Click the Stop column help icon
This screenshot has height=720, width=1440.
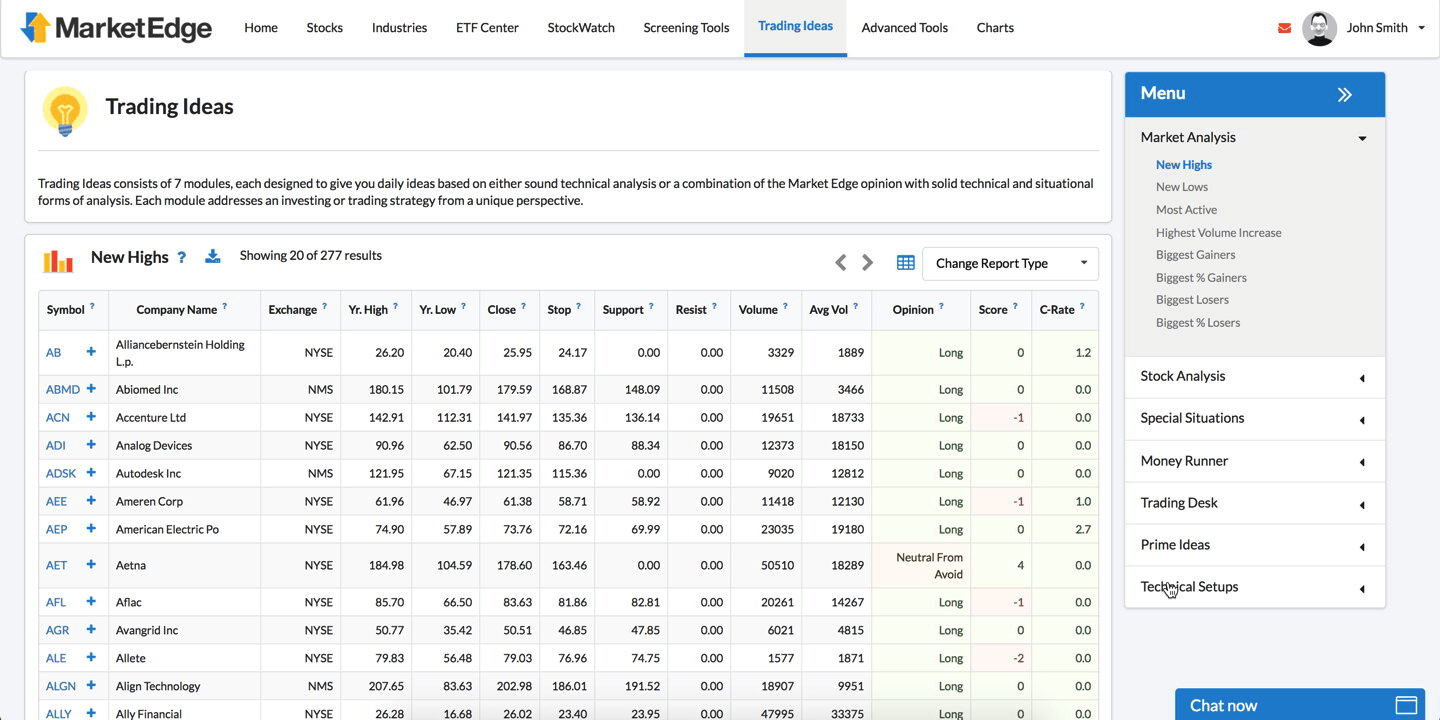coord(578,306)
